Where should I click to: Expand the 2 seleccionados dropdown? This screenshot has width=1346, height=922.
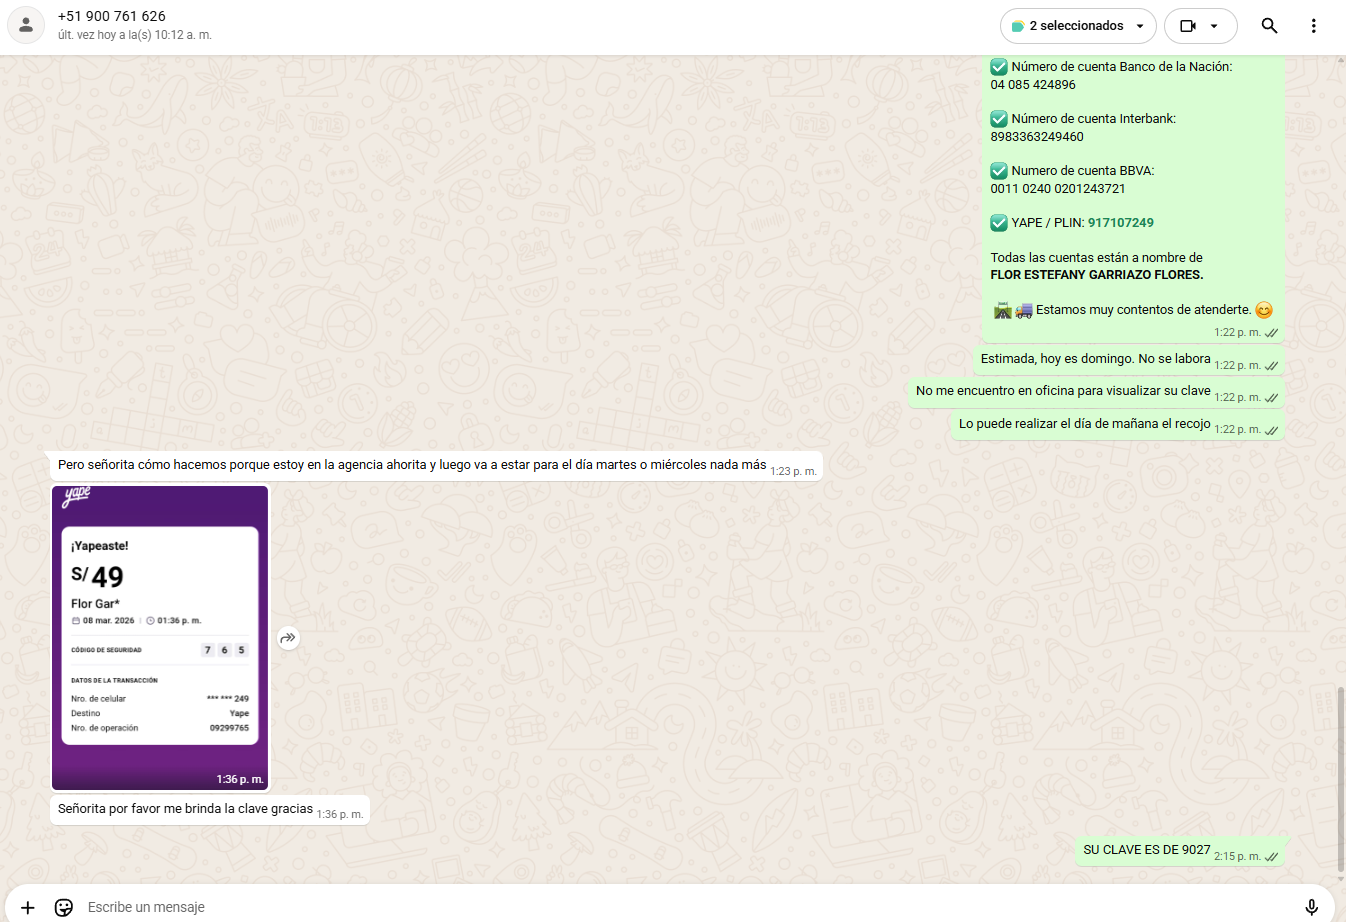point(1139,26)
